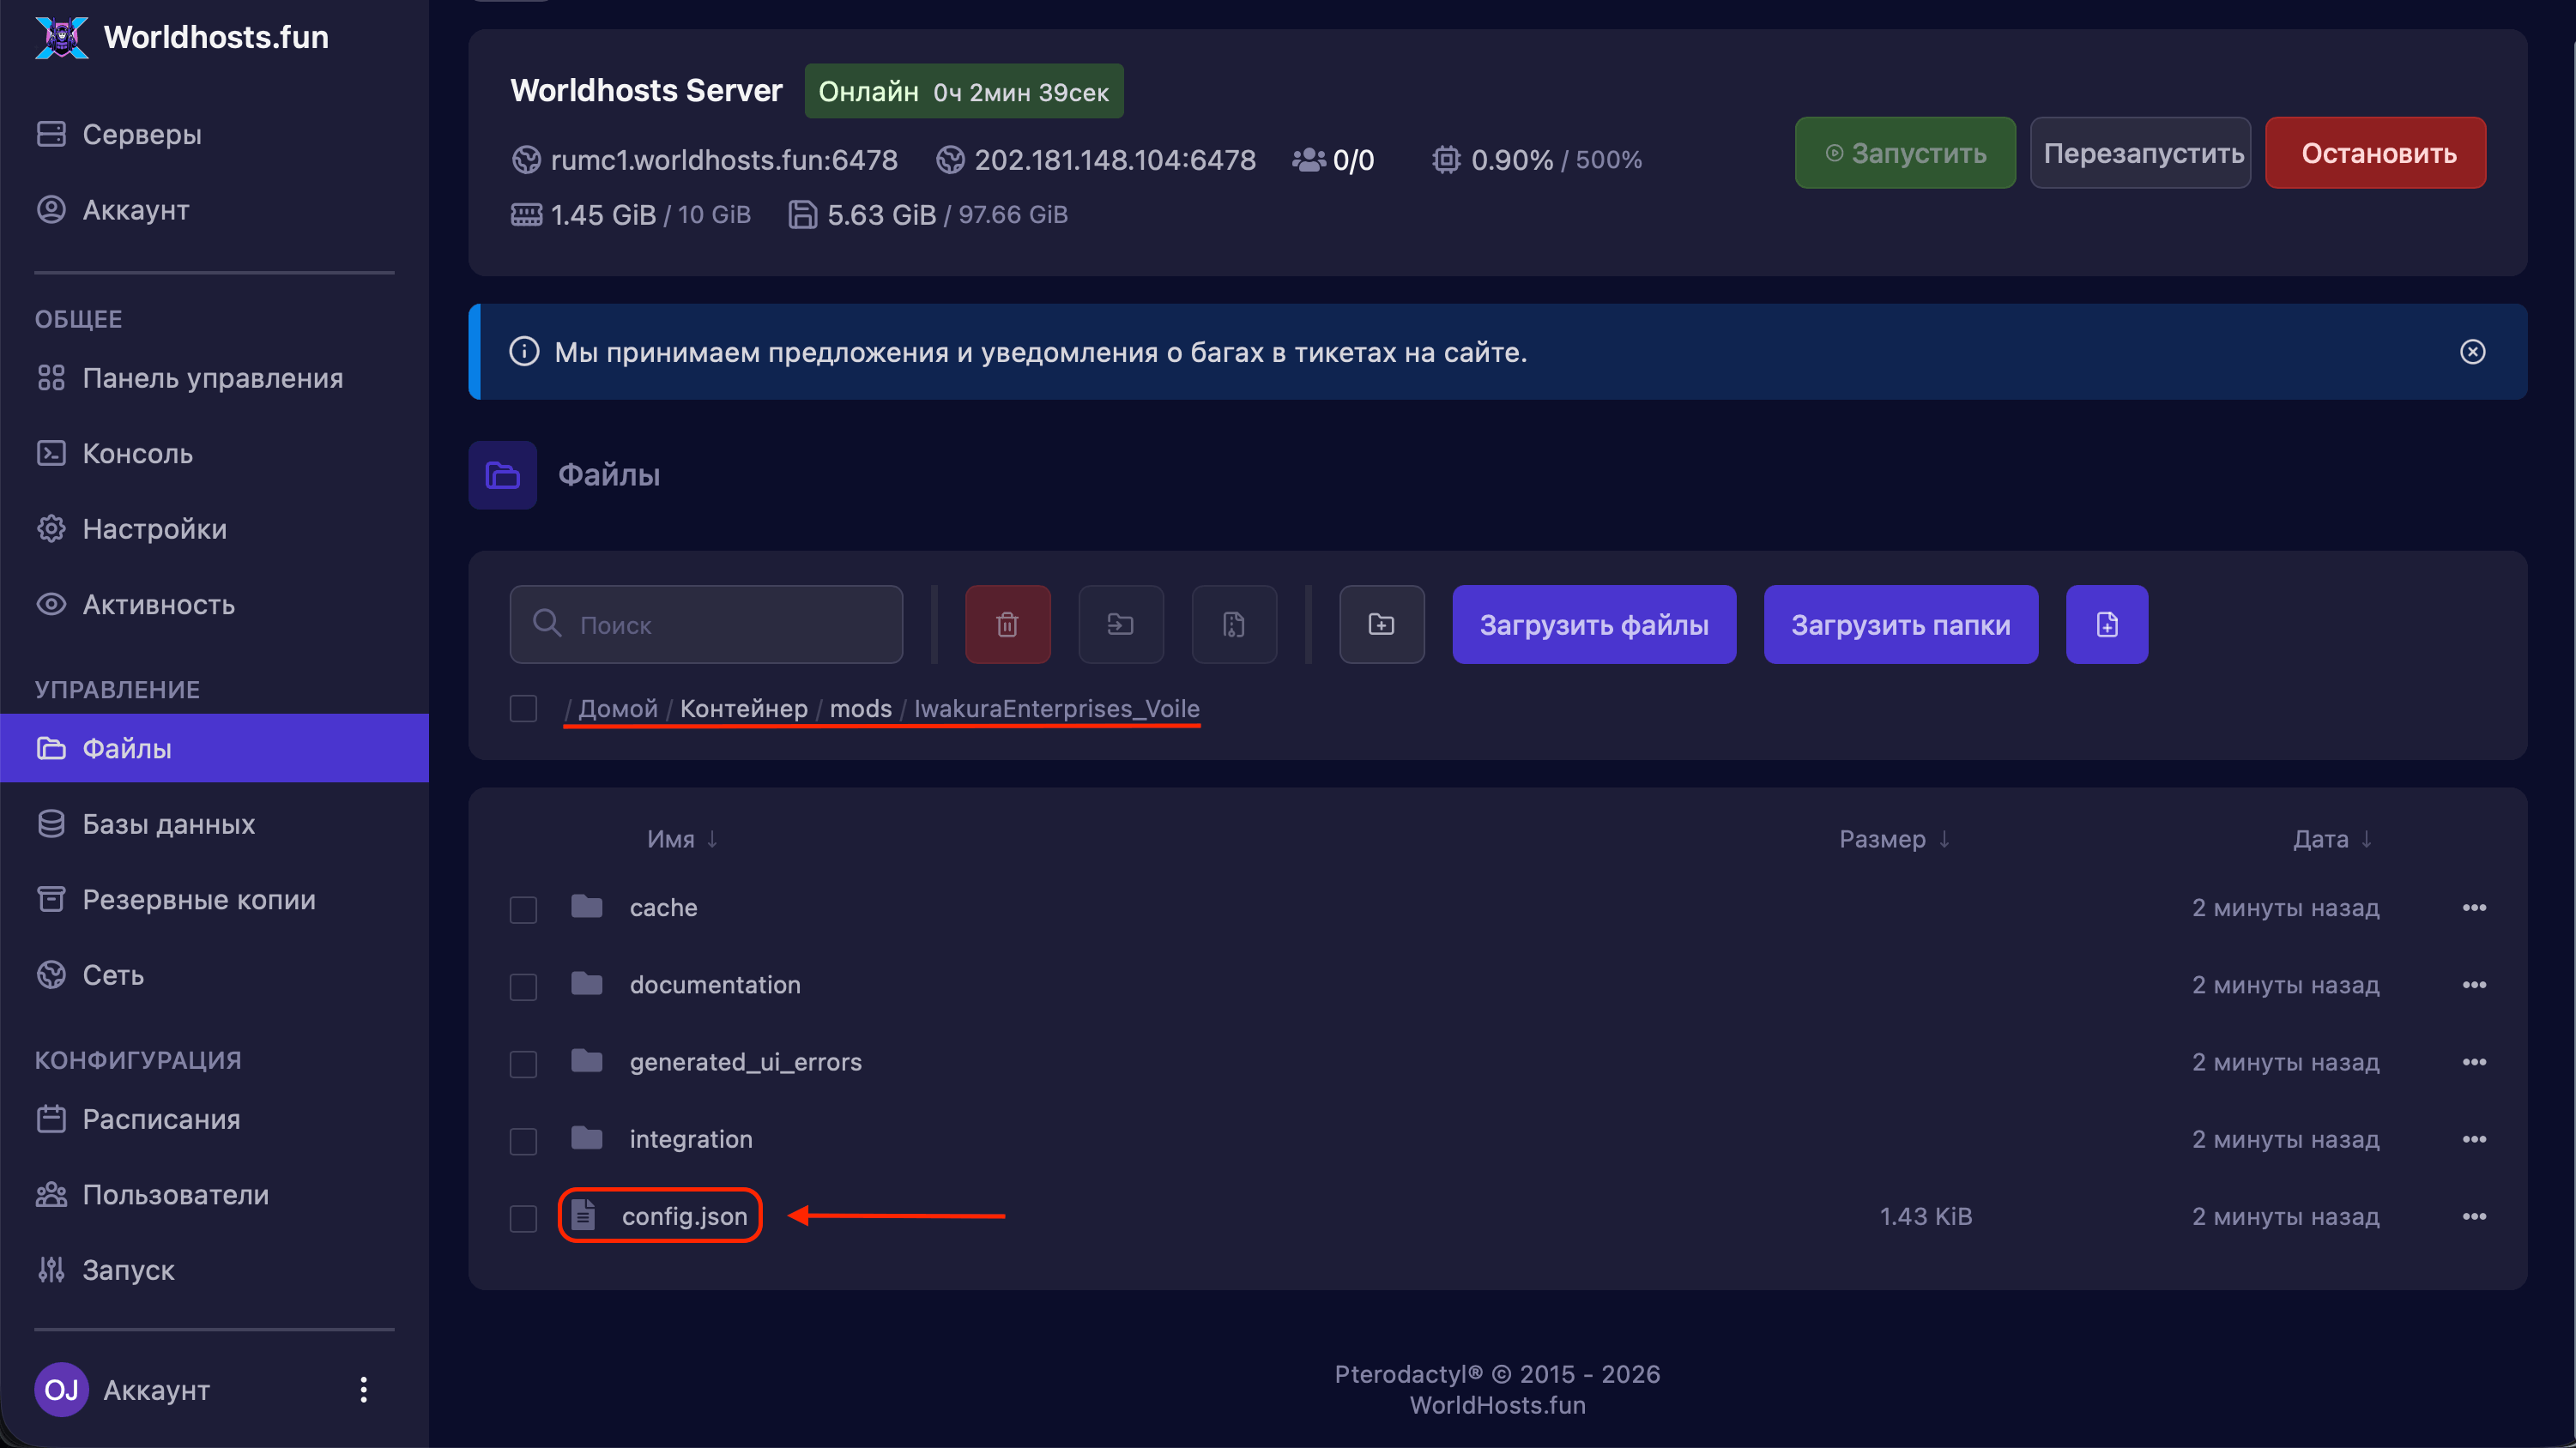Click the new file icon button

2106,624
